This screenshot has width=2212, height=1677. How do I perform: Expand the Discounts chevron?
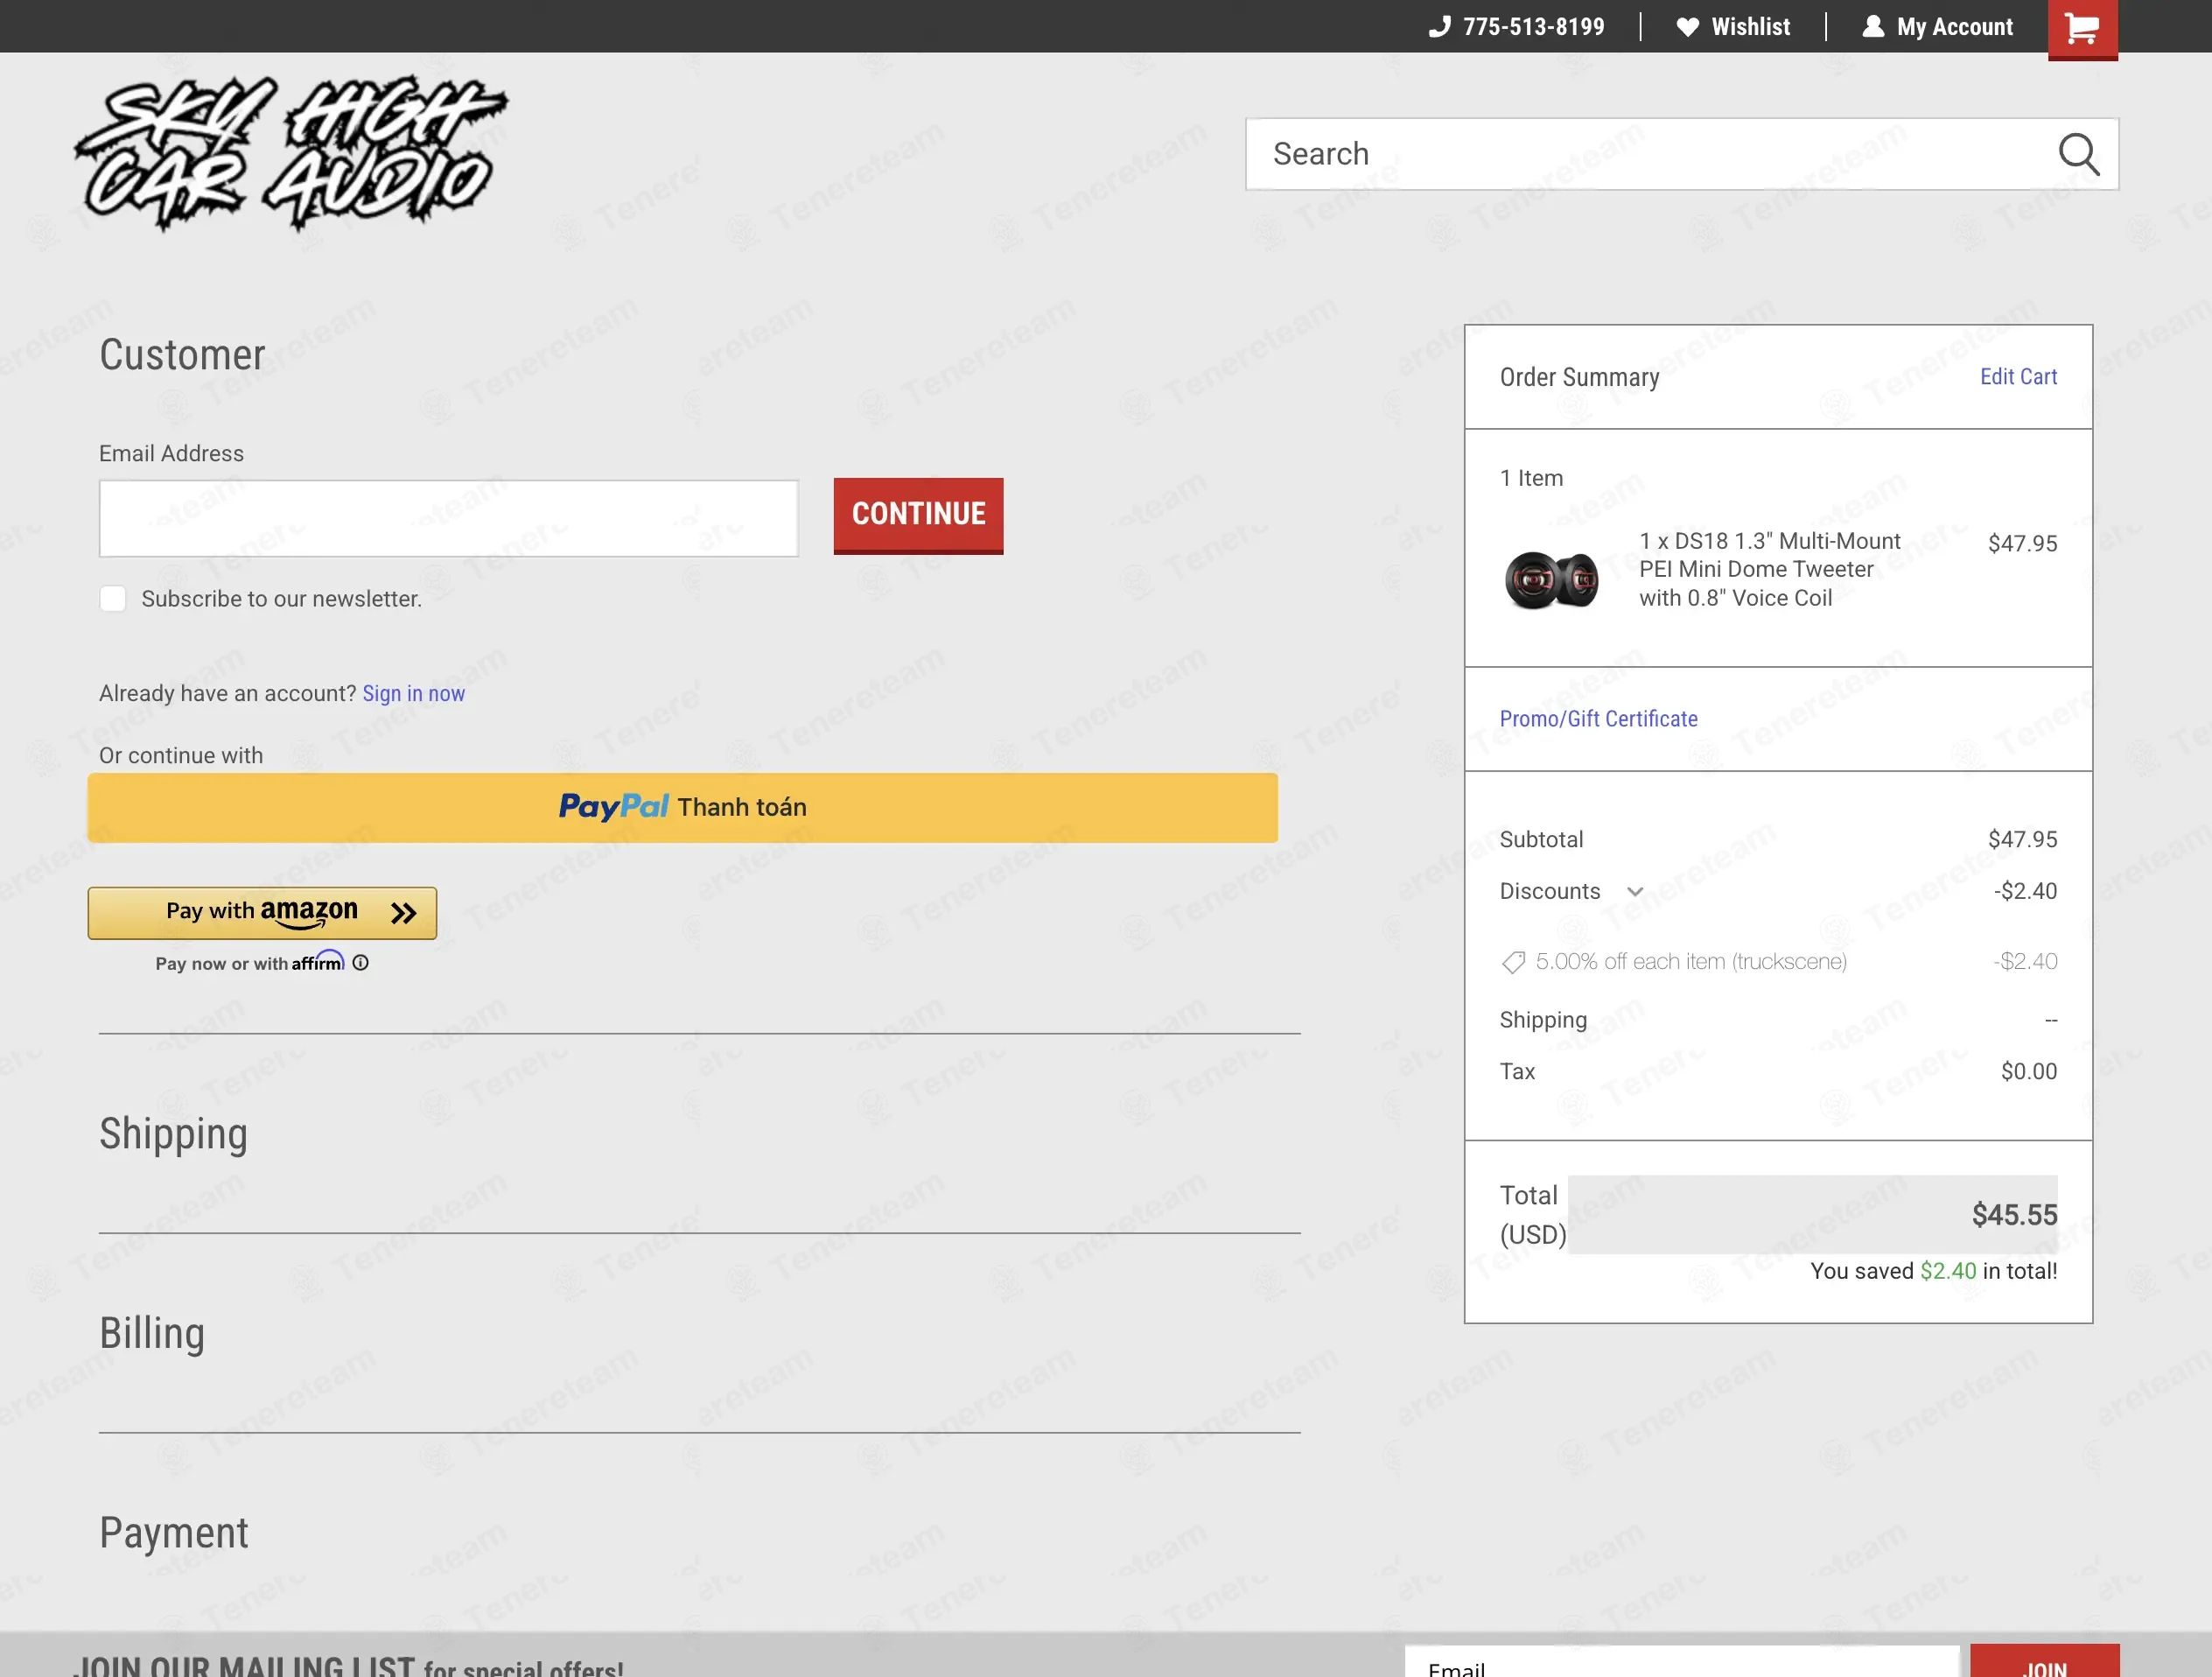pos(1635,892)
